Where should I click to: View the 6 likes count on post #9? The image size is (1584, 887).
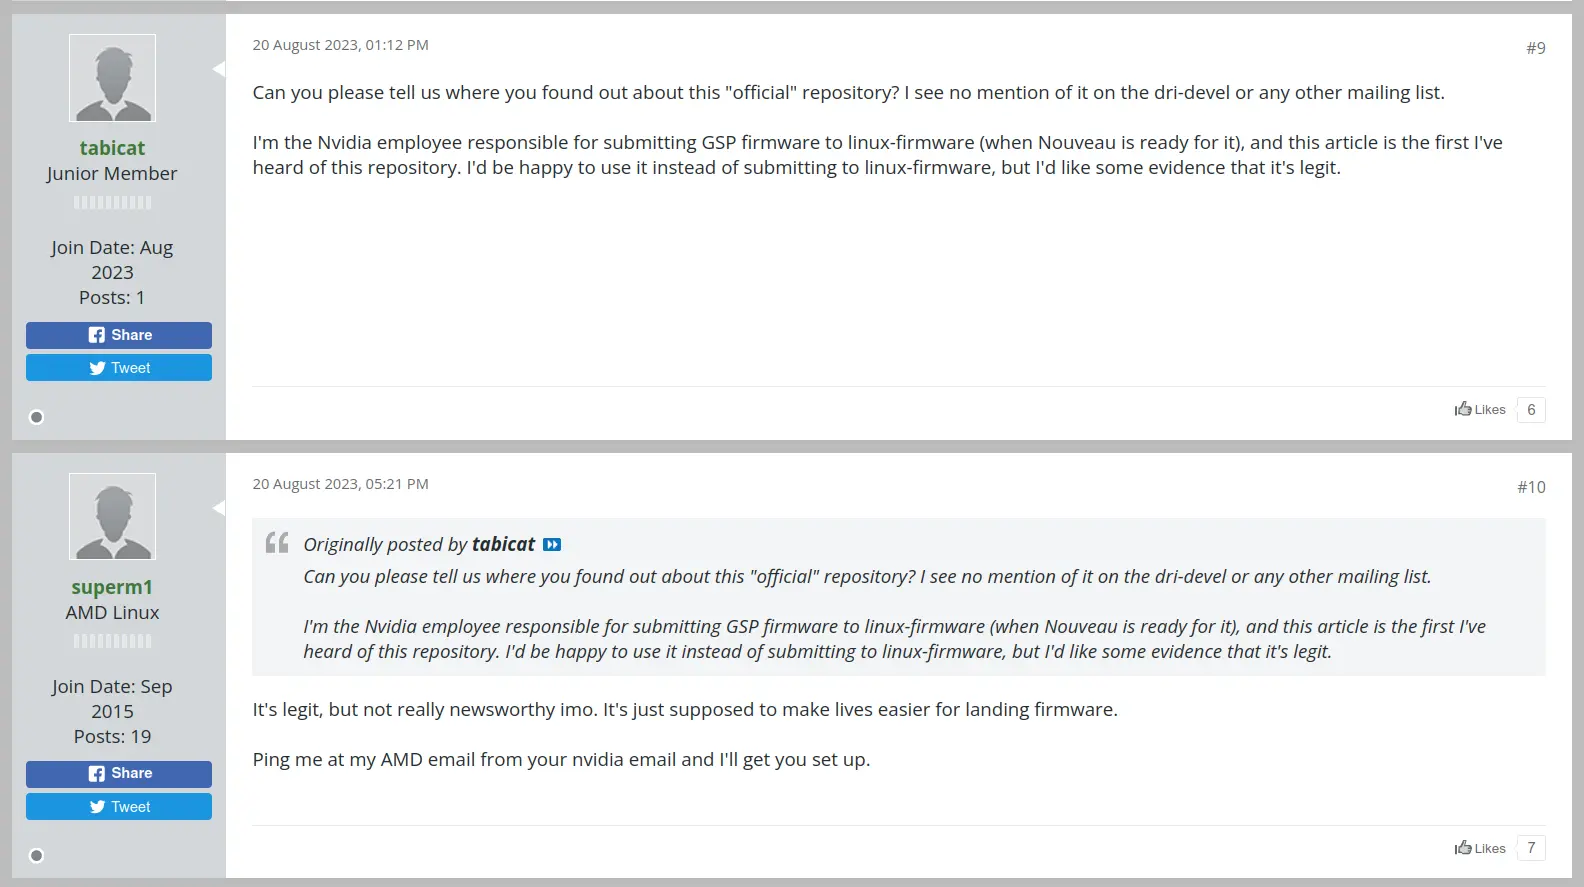point(1531,410)
